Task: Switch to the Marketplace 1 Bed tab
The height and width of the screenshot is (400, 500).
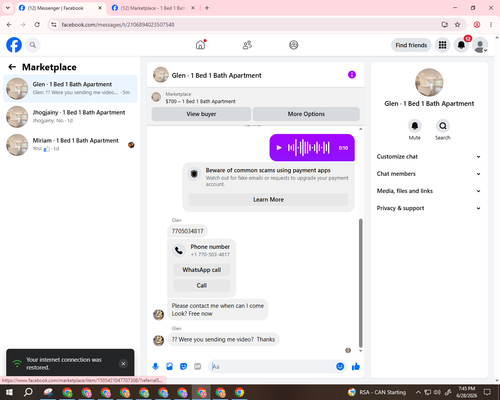Action: 153,8
